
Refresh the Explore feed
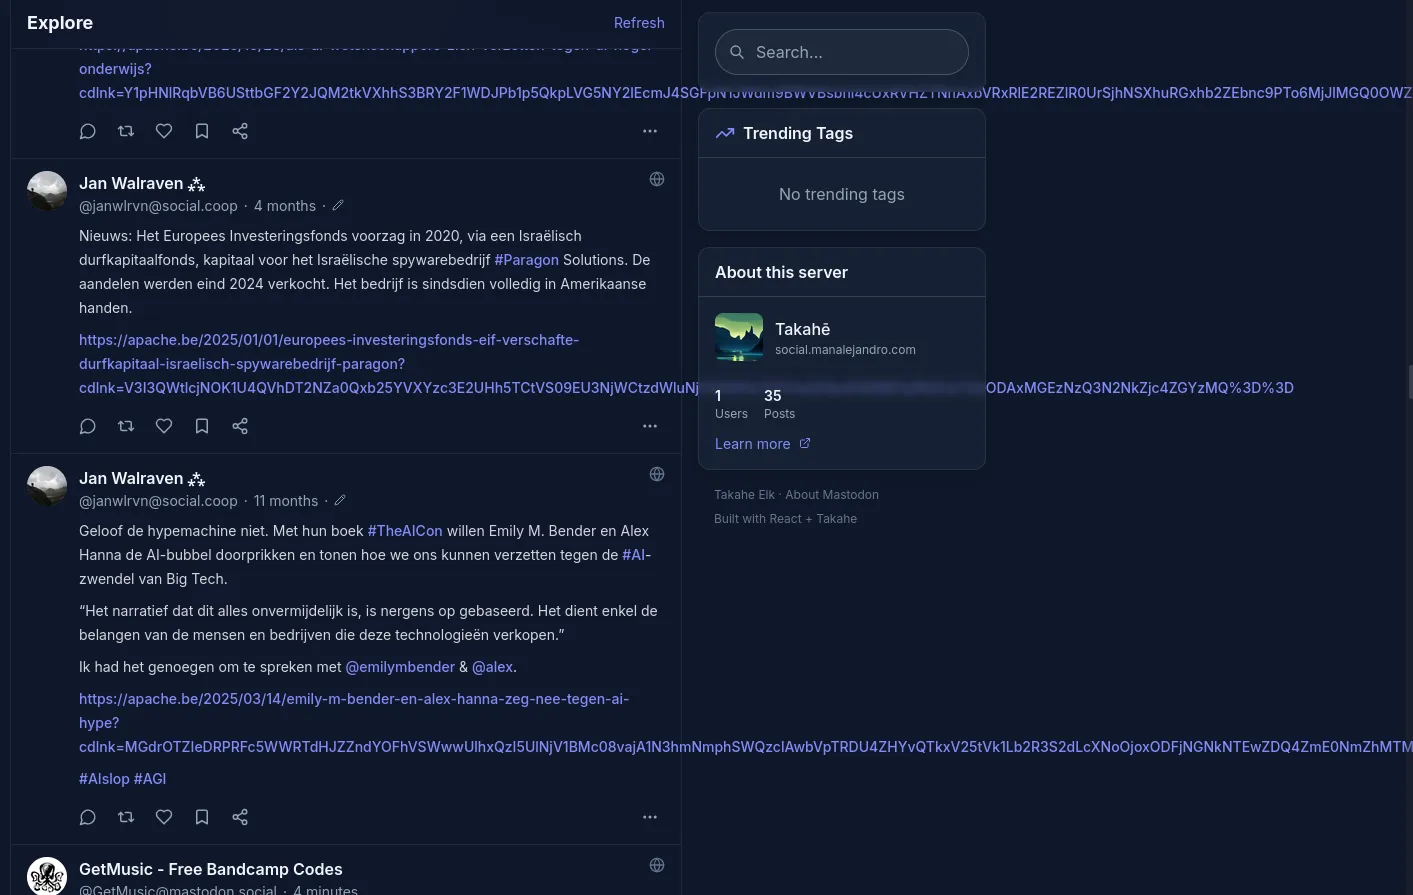(638, 23)
